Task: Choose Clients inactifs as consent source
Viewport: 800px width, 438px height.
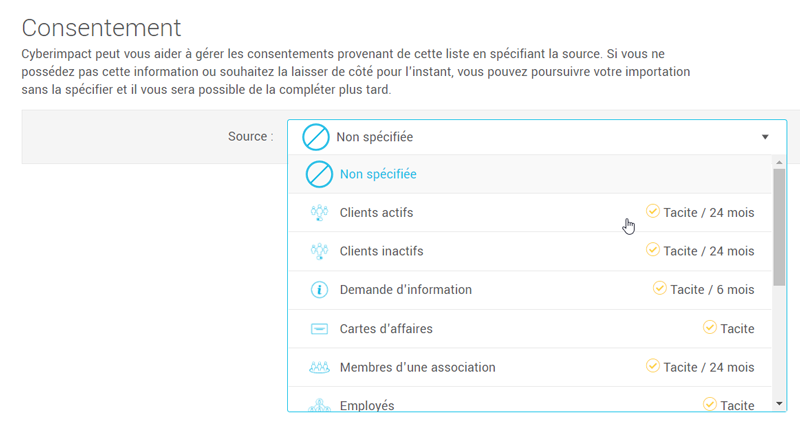Action: (382, 251)
